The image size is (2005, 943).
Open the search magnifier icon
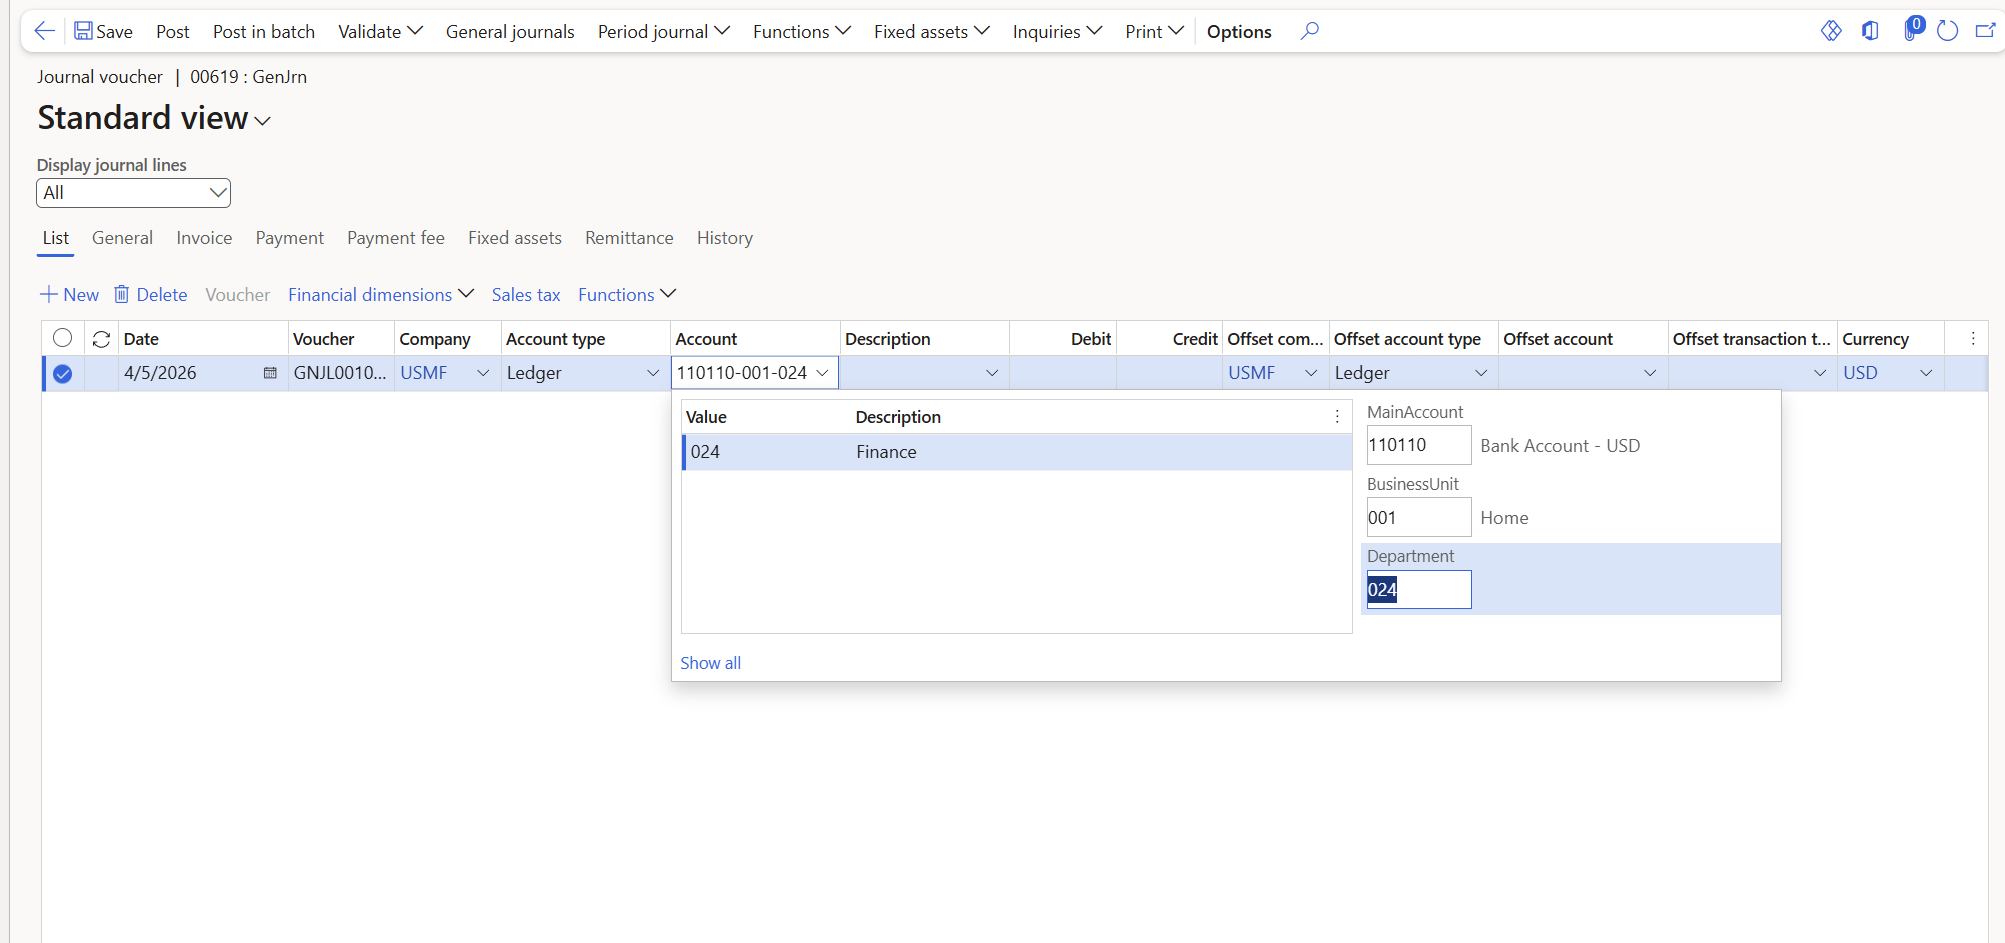[1310, 31]
